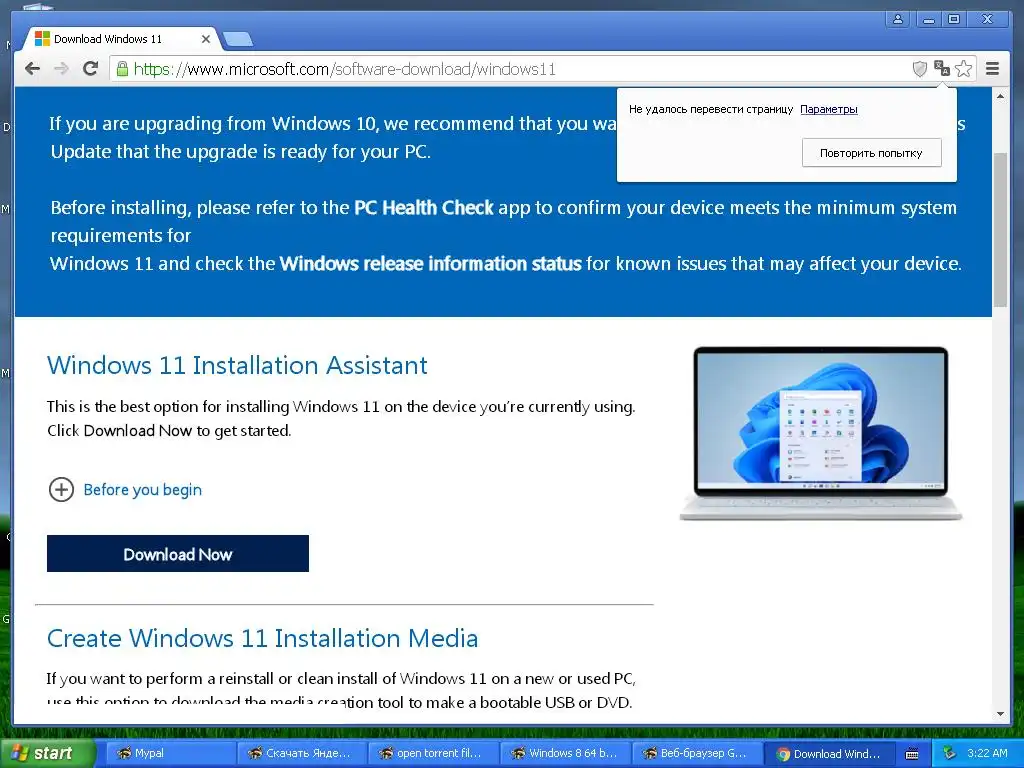Open the browser hamburger menu
1024x768 pixels.
(992, 69)
